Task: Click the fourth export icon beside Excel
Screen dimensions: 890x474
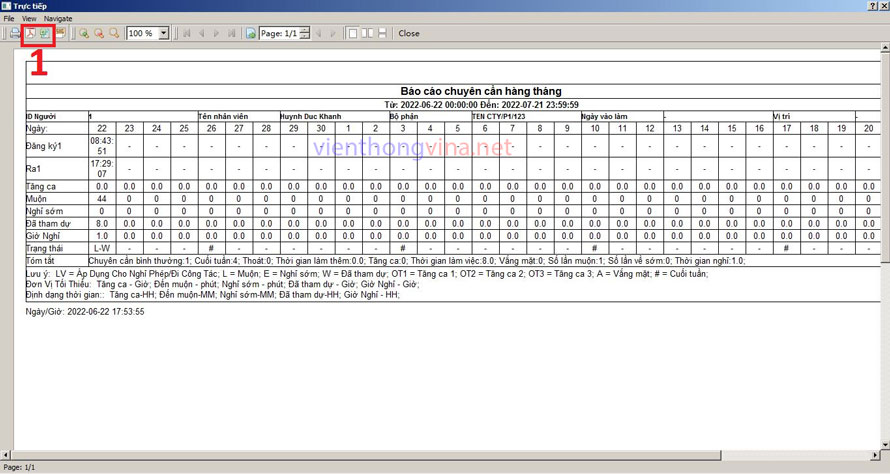Action: point(60,33)
